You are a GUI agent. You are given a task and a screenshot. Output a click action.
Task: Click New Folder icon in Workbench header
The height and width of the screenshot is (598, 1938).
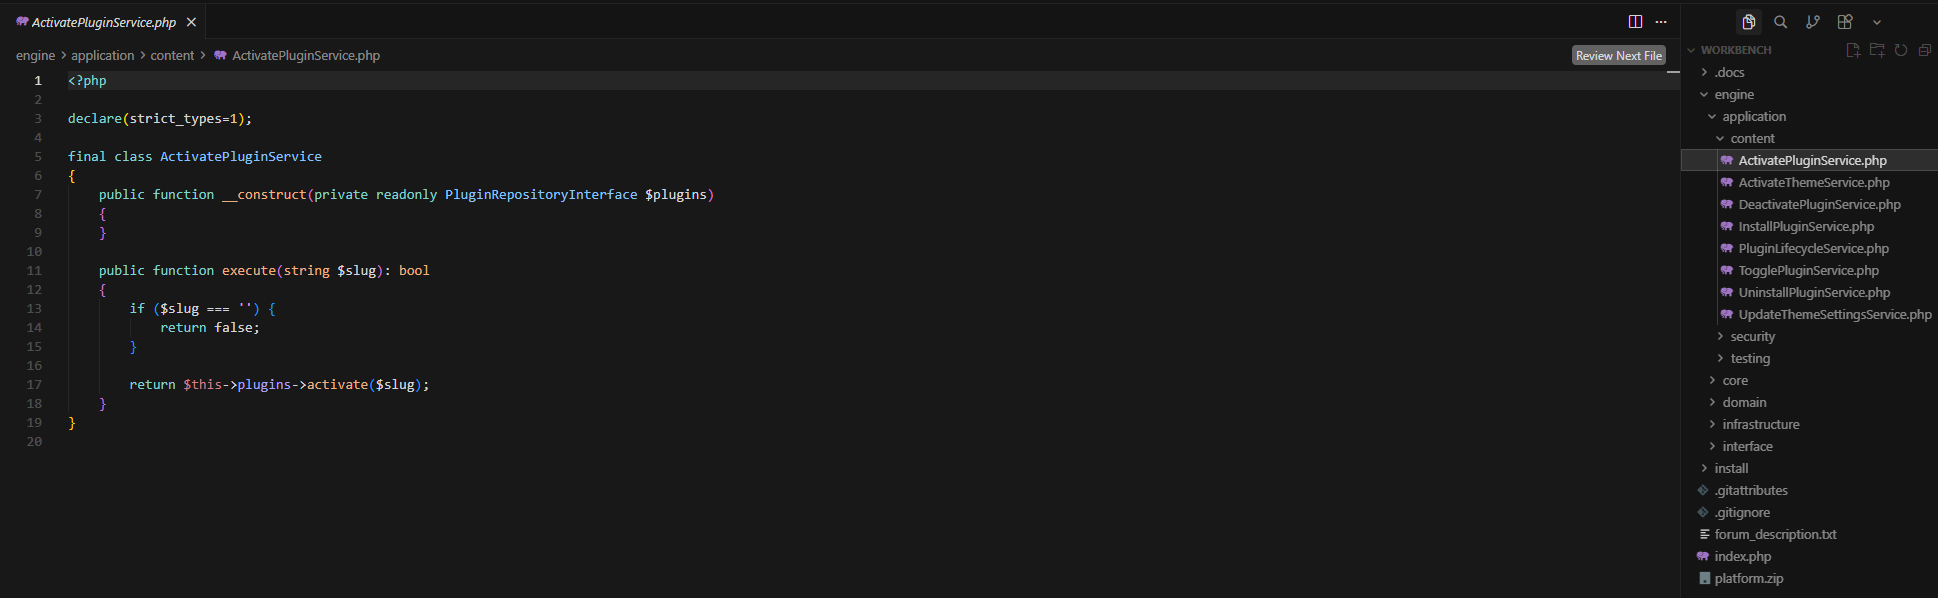[1877, 50]
